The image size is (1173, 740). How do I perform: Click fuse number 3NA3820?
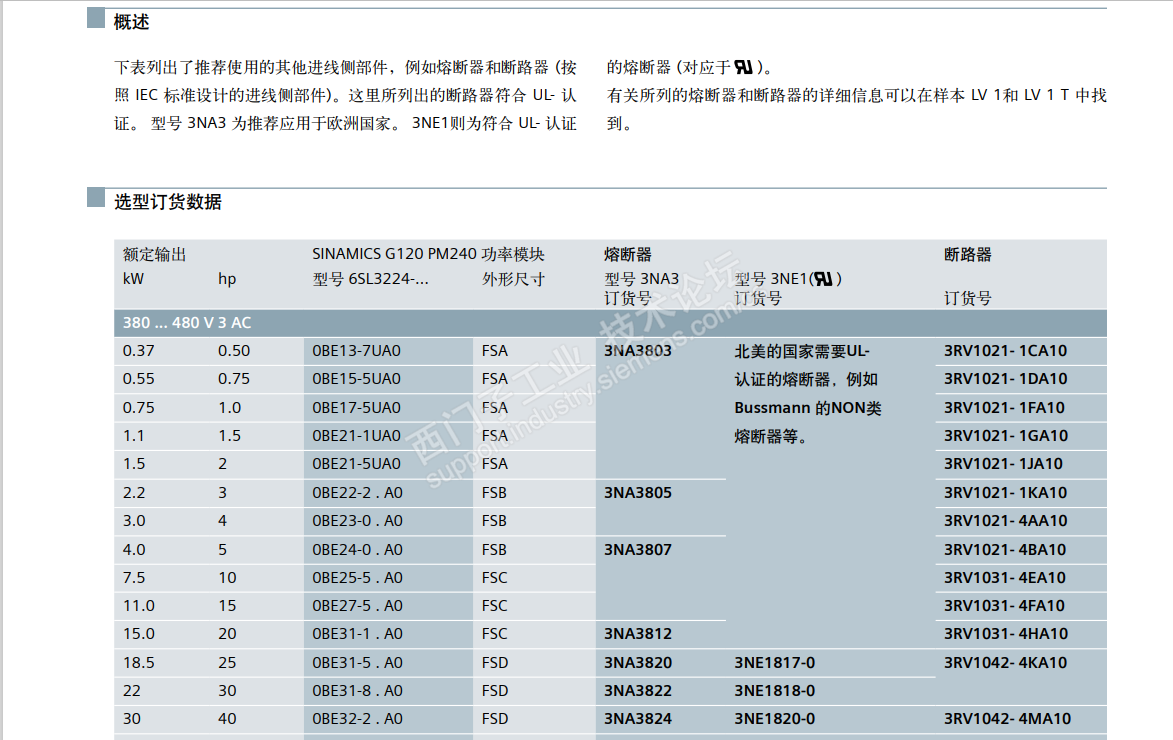pos(637,663)
